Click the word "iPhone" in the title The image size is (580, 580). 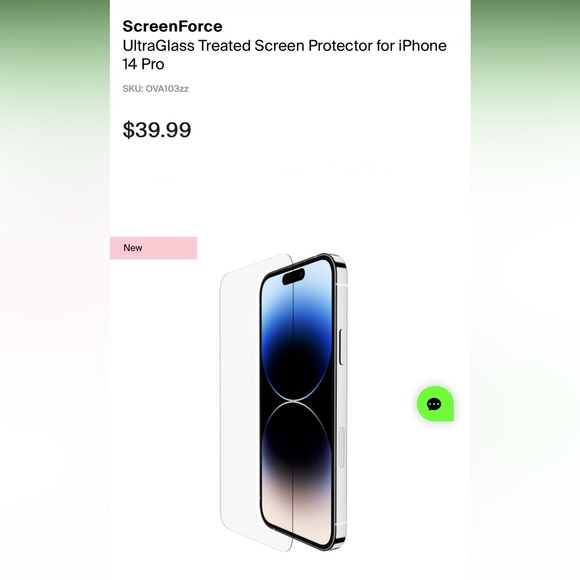[422, 46]
